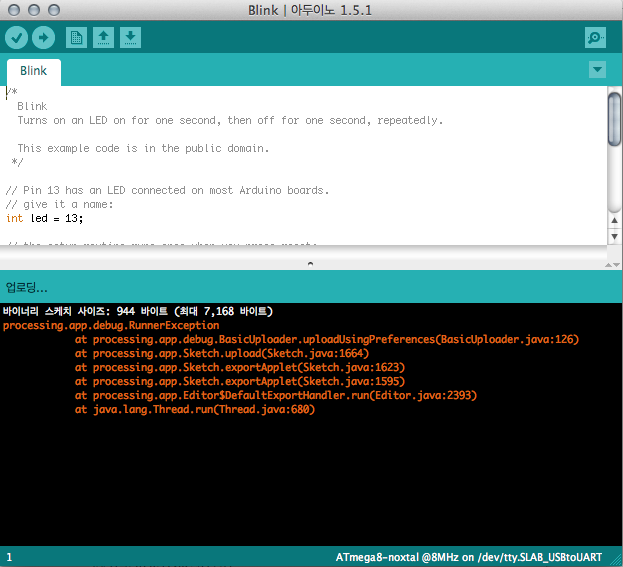Viewport: 623px width, 567px height.
Task: Click the small down triangle at the divider's right
Action: tap(616, 265)
